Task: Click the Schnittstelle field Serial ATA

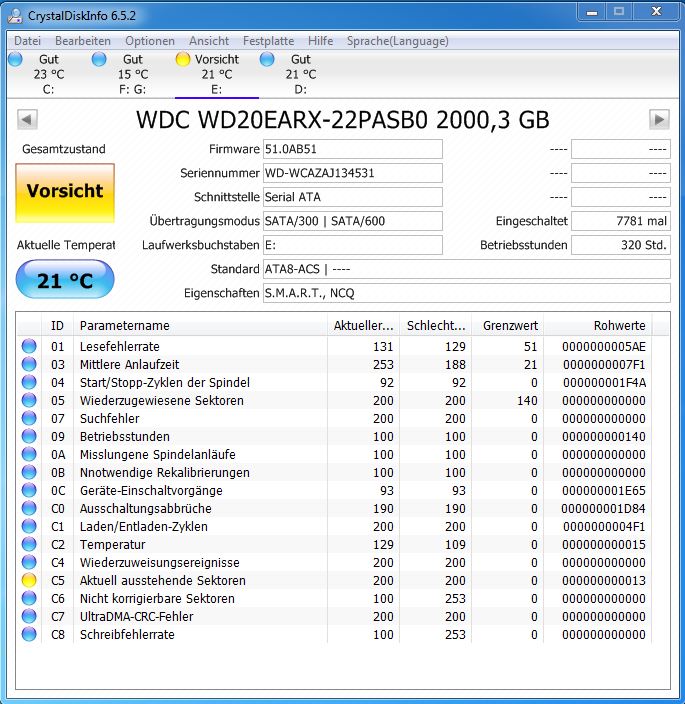Action: tap(353, 197)
